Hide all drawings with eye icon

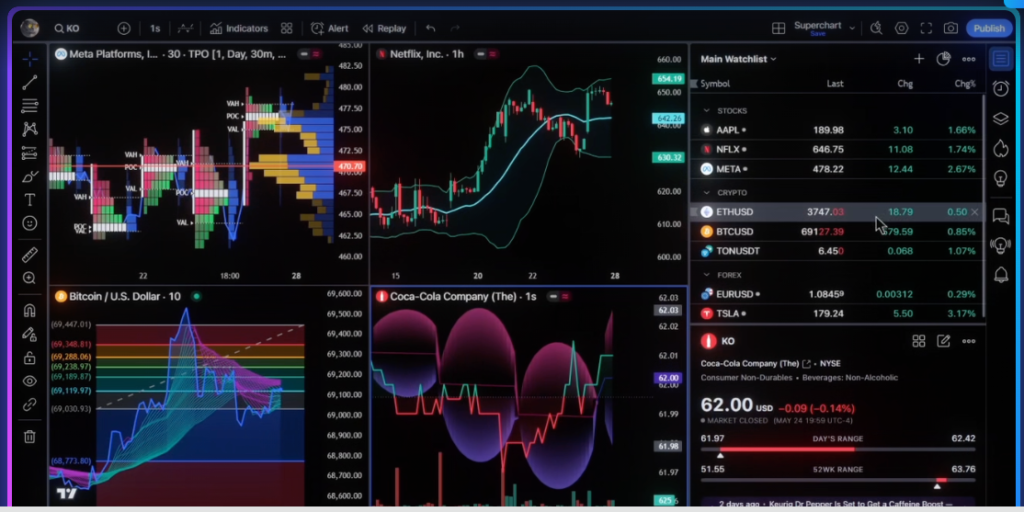(x=29, y=381)
